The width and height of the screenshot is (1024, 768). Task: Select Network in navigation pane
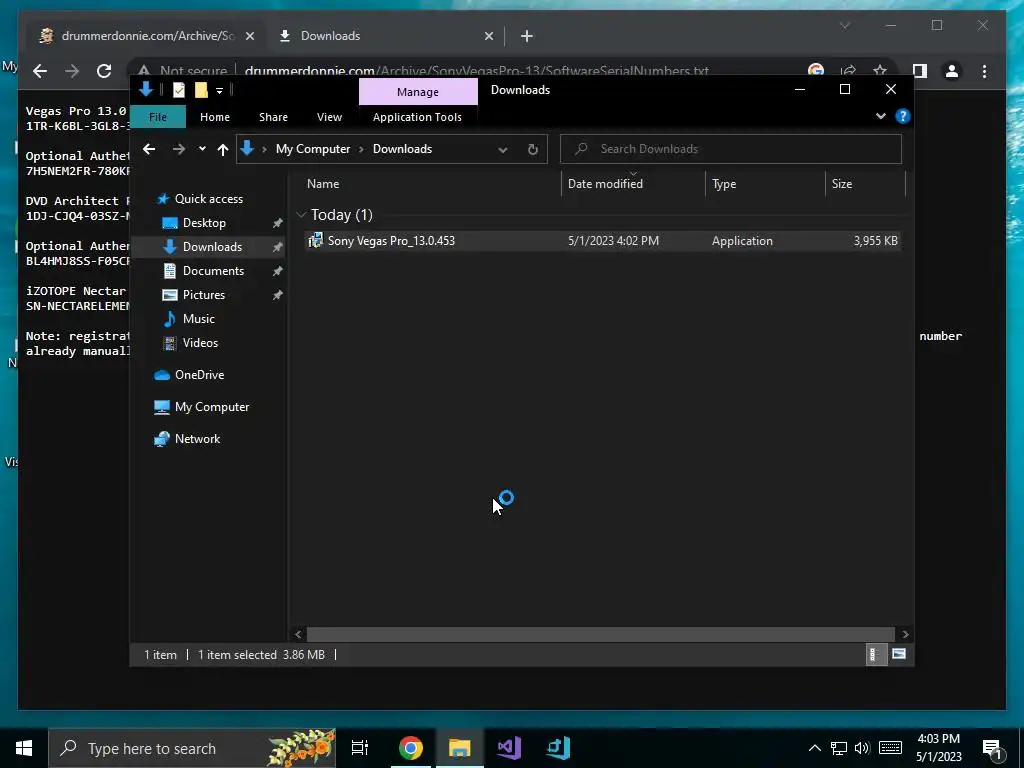click(197, 439)
